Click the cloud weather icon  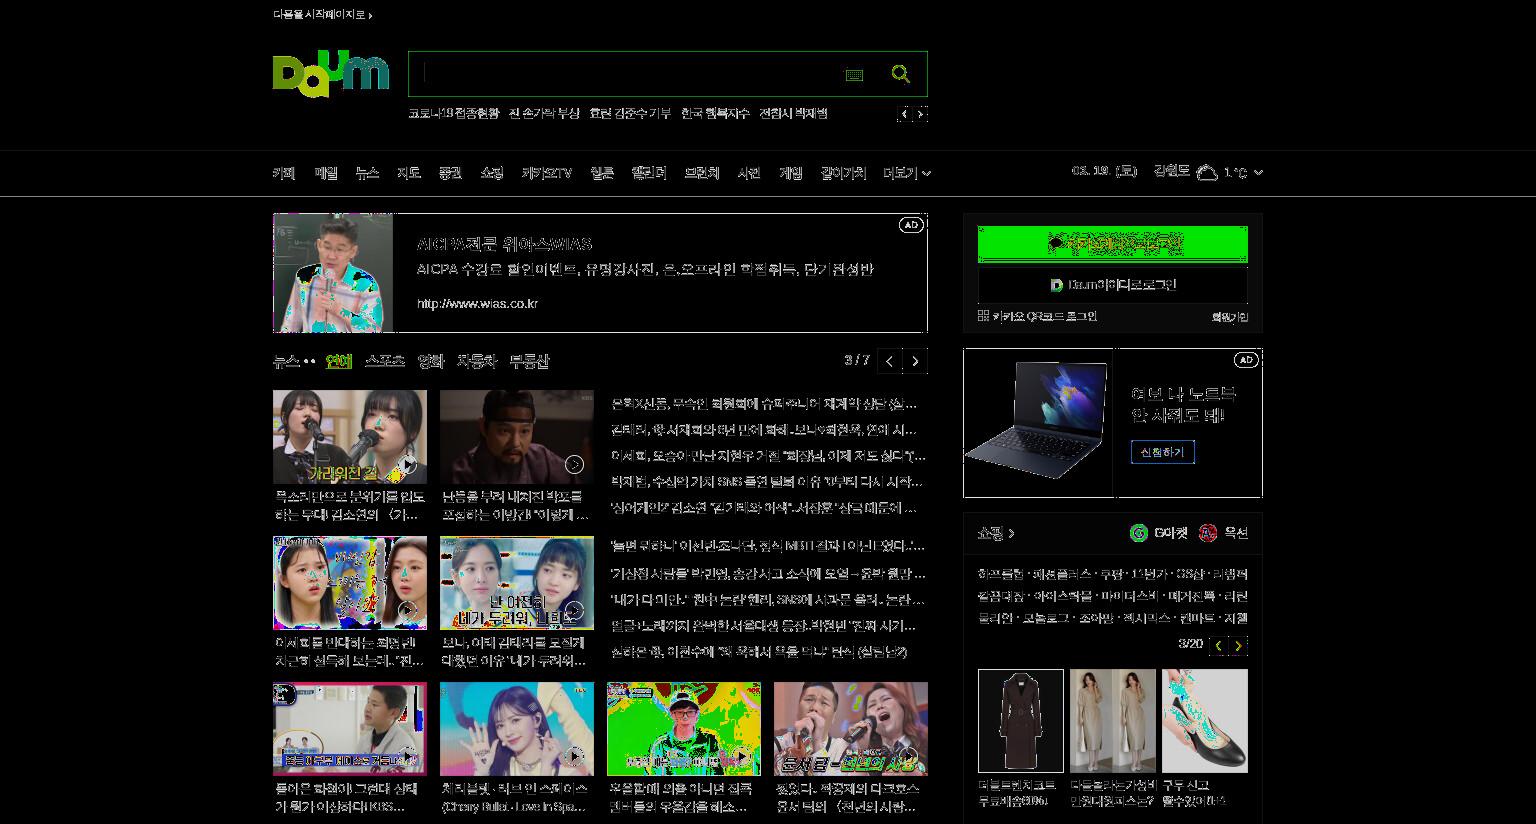click(x=1207, y=172)
